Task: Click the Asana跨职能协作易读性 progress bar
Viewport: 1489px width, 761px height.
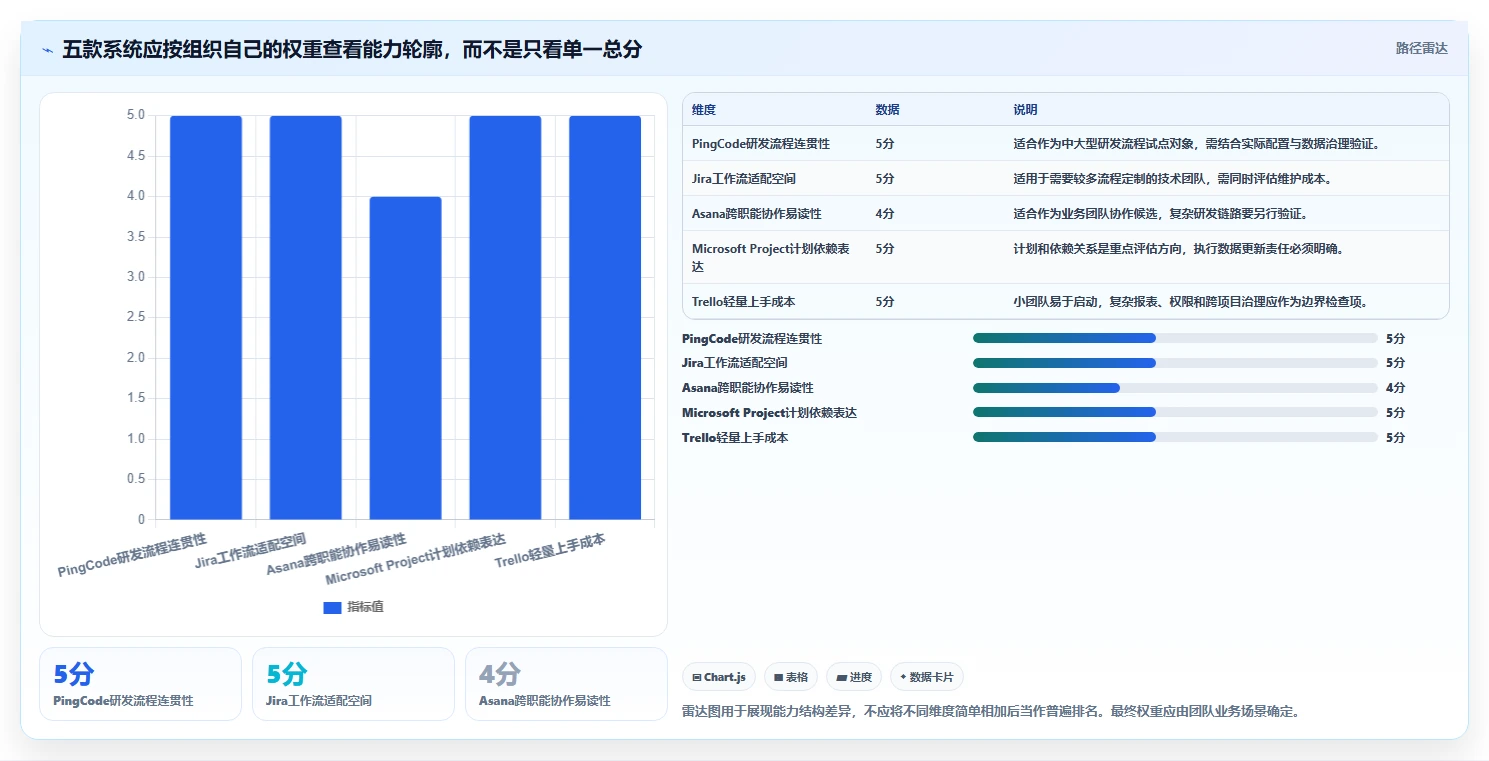Action: tap(1175, 388)
